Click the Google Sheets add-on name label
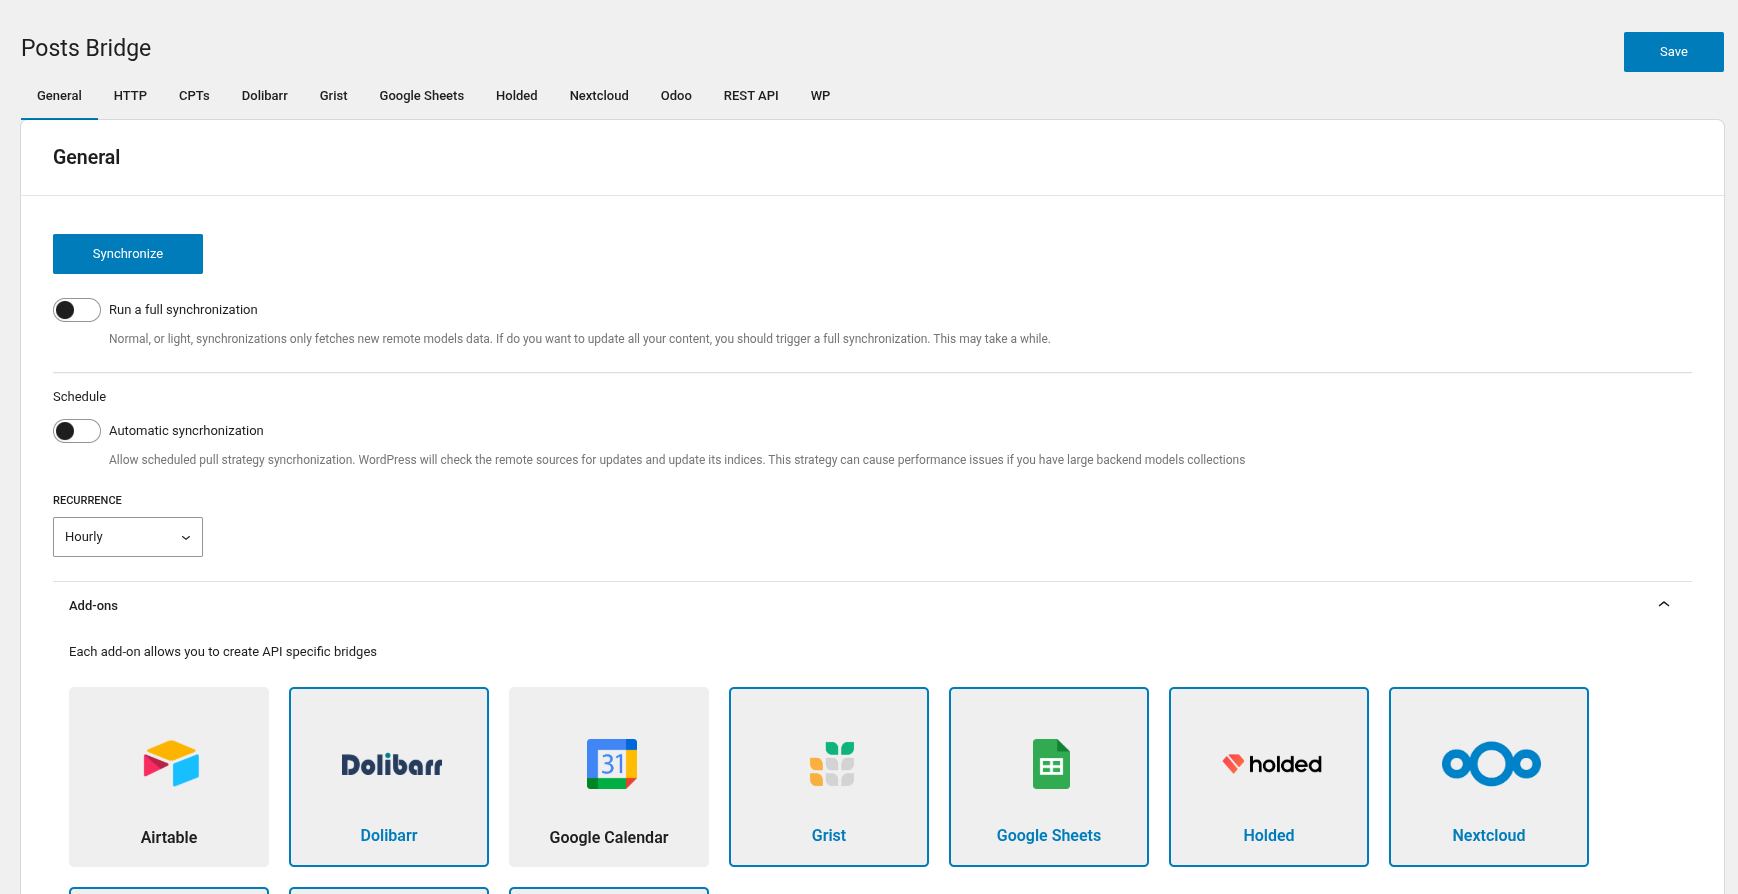This screenshot has width=1738, height=894. [1049, 836]
